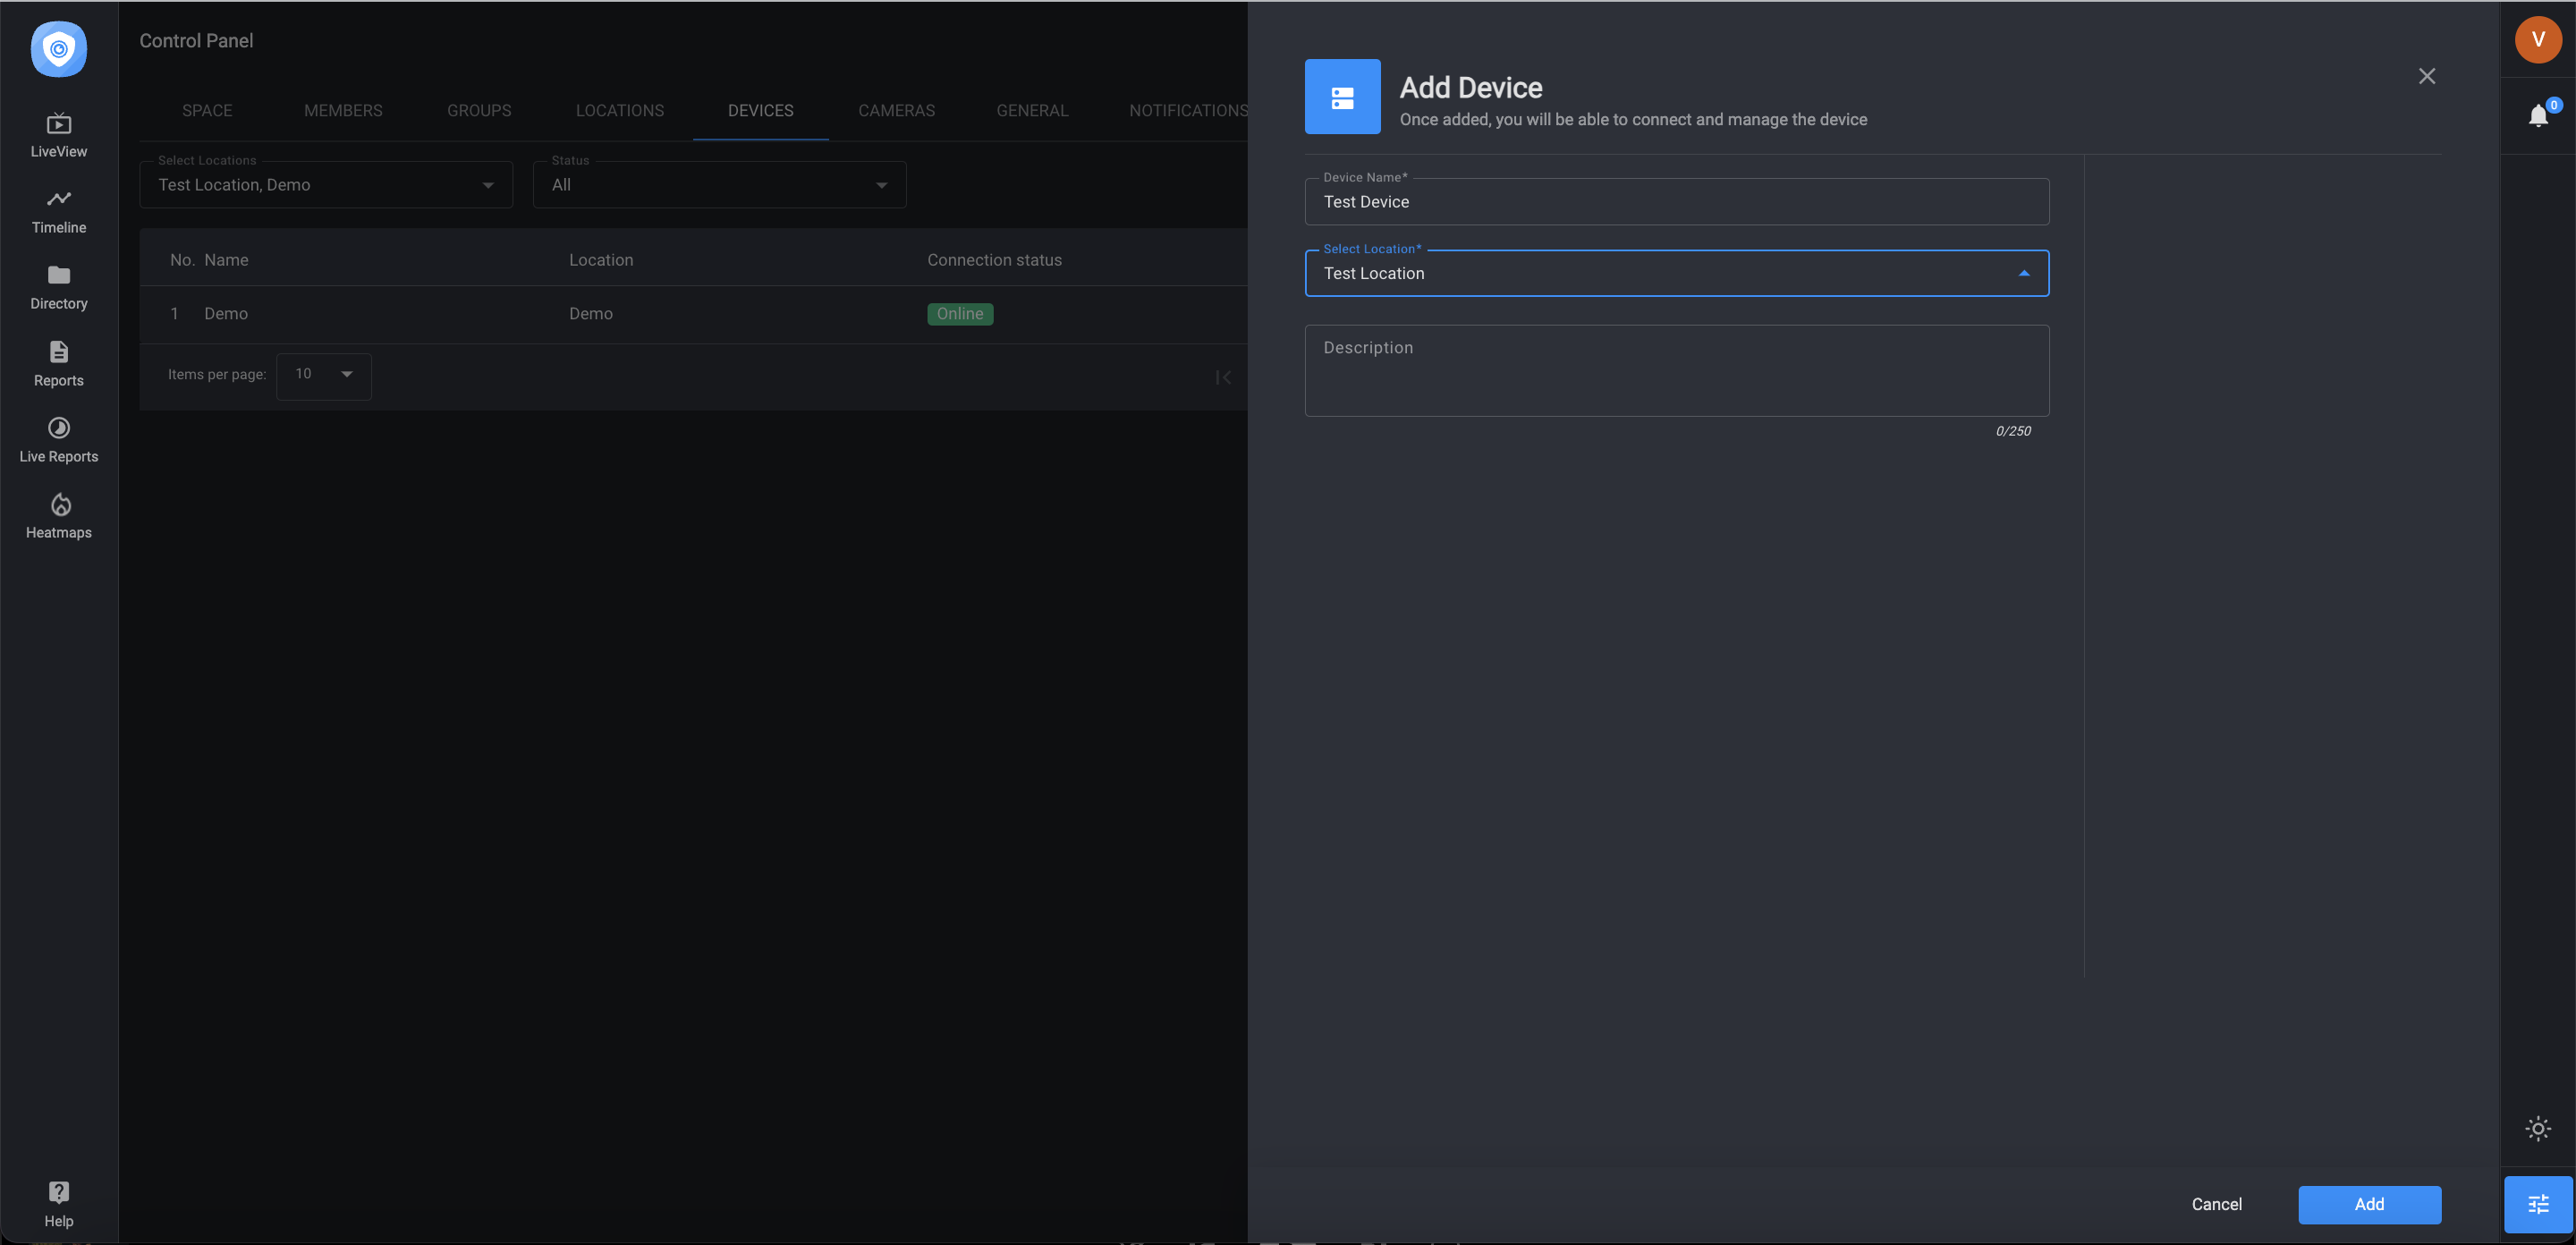This screenshot has height=1245, width=2576.
Task: Focus the Description text area
Action: point(1677,371)
